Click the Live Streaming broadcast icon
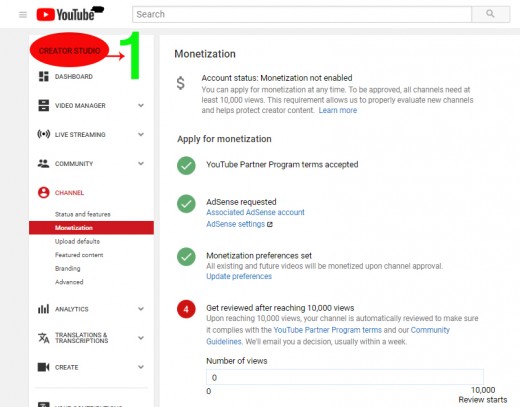This screenshot has width=520, height=407. (43, 134)
